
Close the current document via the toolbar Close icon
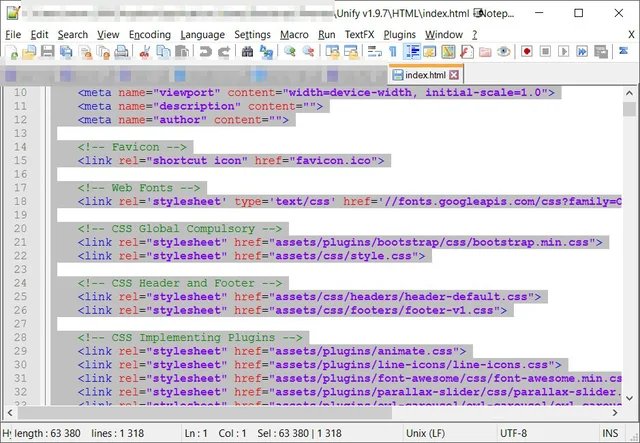pyautogui.click(x=85, y=52)
